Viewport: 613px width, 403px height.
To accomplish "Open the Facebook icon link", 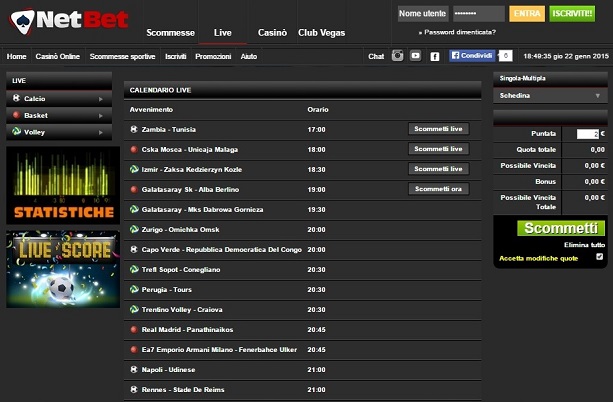I will [x=434, y=57].
